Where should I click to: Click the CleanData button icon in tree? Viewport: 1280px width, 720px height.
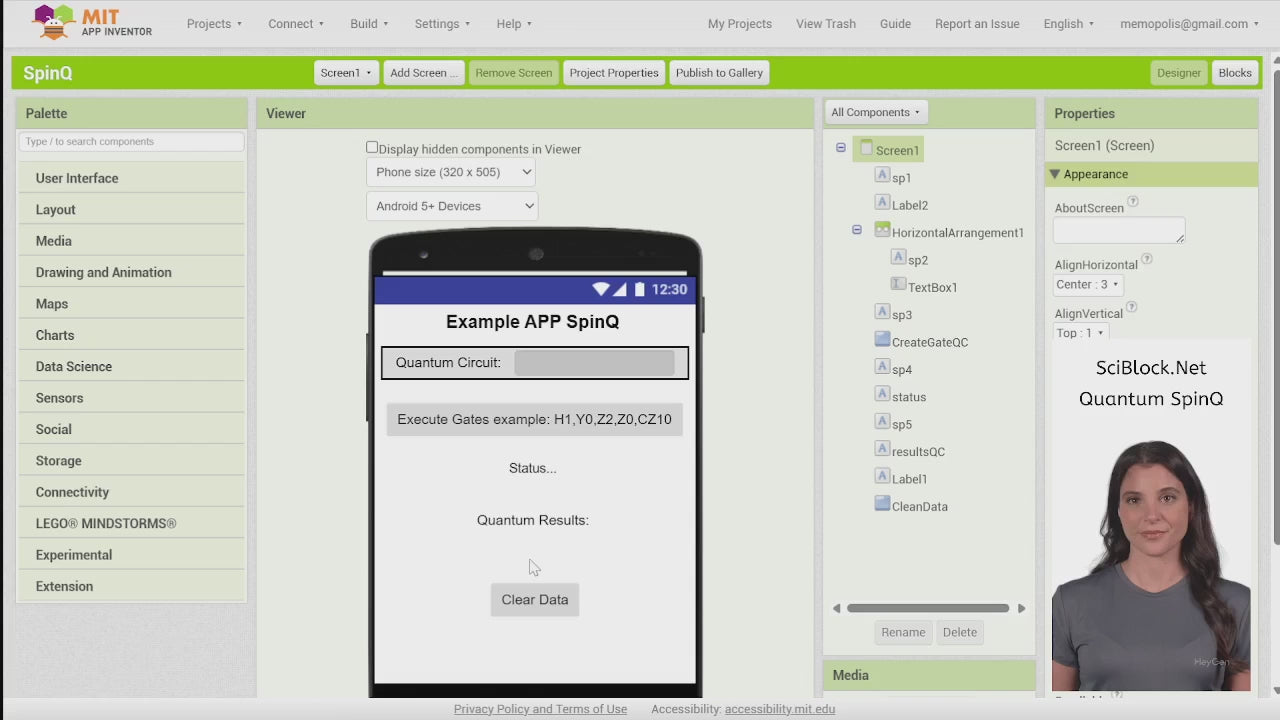882,504
